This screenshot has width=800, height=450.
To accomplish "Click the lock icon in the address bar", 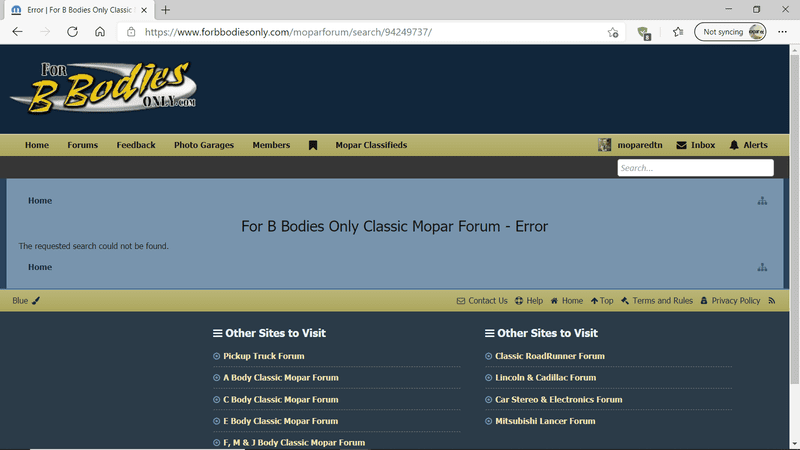I will [x=131, y=32].
